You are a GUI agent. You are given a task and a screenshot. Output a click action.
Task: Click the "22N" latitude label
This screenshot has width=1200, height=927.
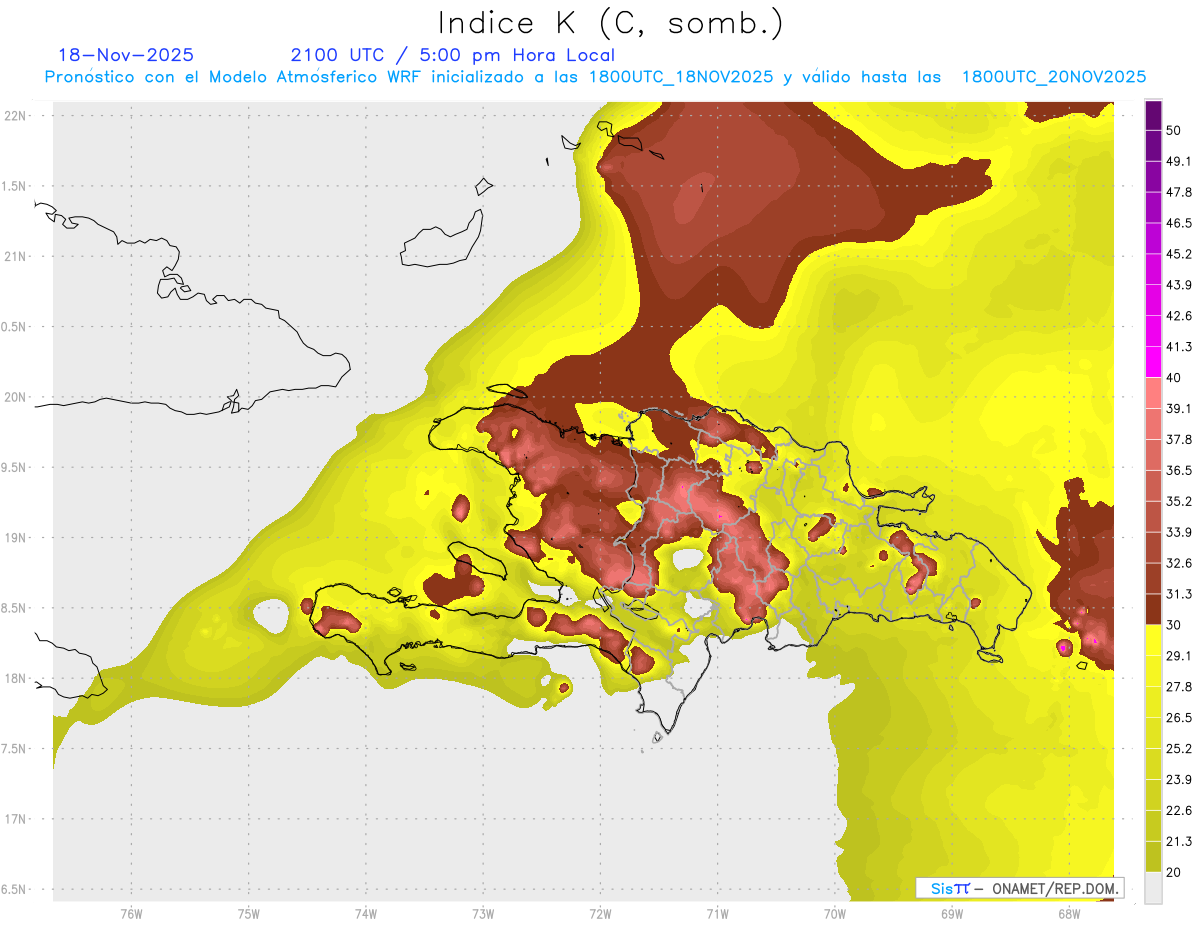click(15, 116)
